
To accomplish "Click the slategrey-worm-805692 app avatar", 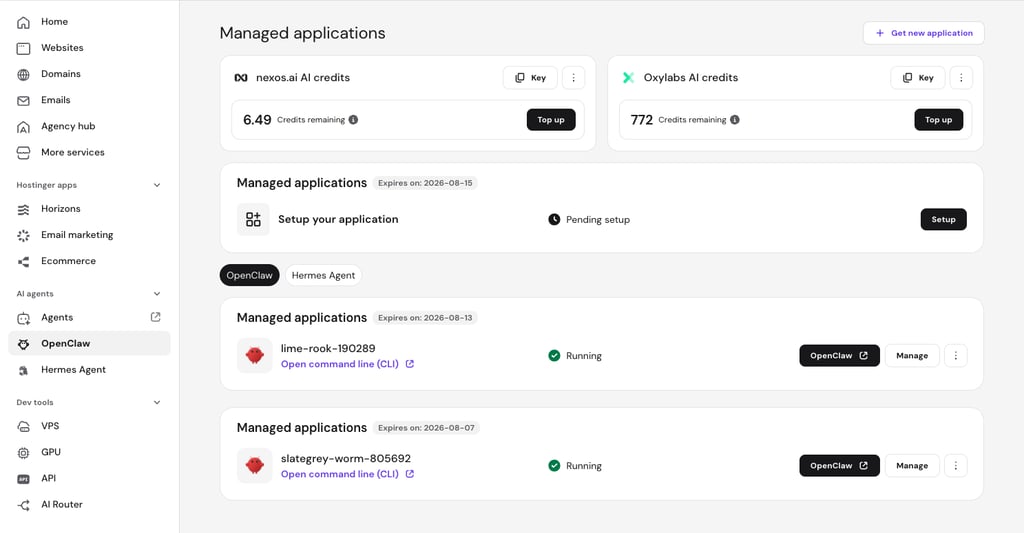I will (255, 466).
